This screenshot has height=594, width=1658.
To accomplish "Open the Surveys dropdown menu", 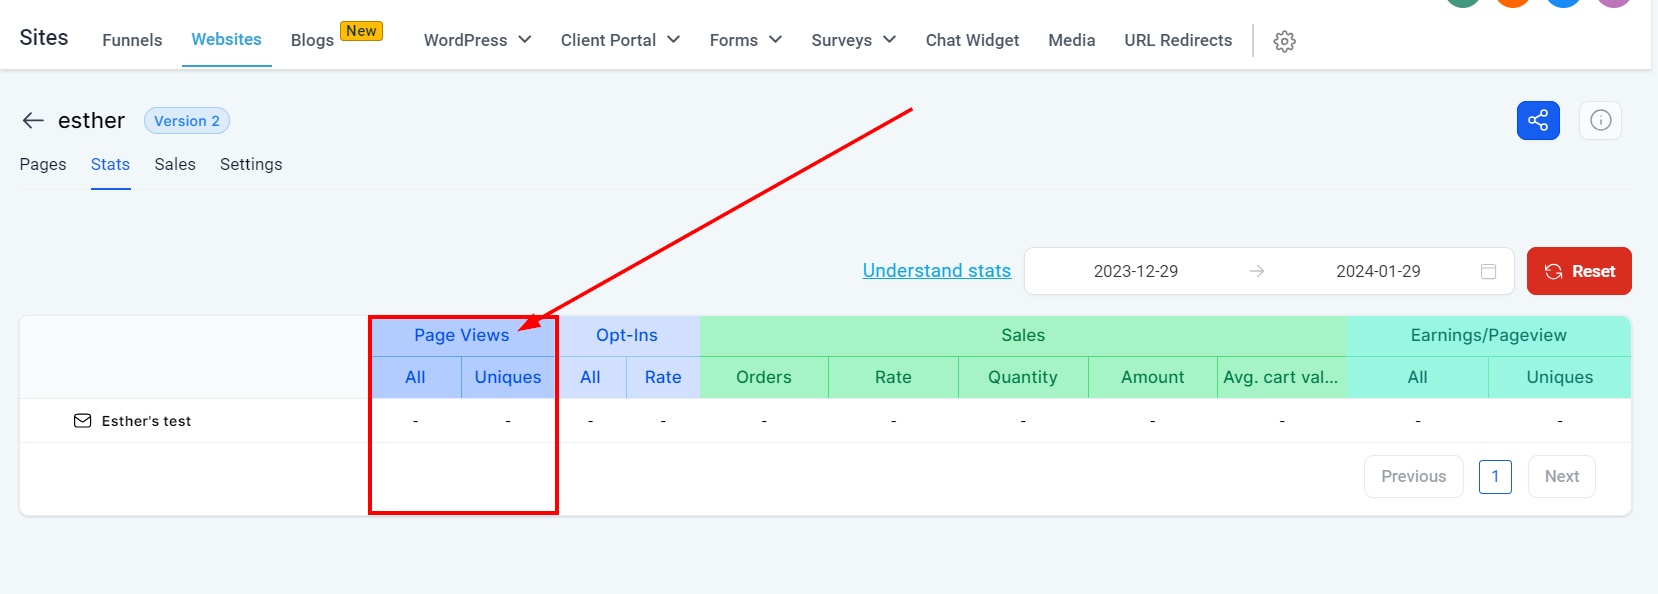I will (853, 40).
